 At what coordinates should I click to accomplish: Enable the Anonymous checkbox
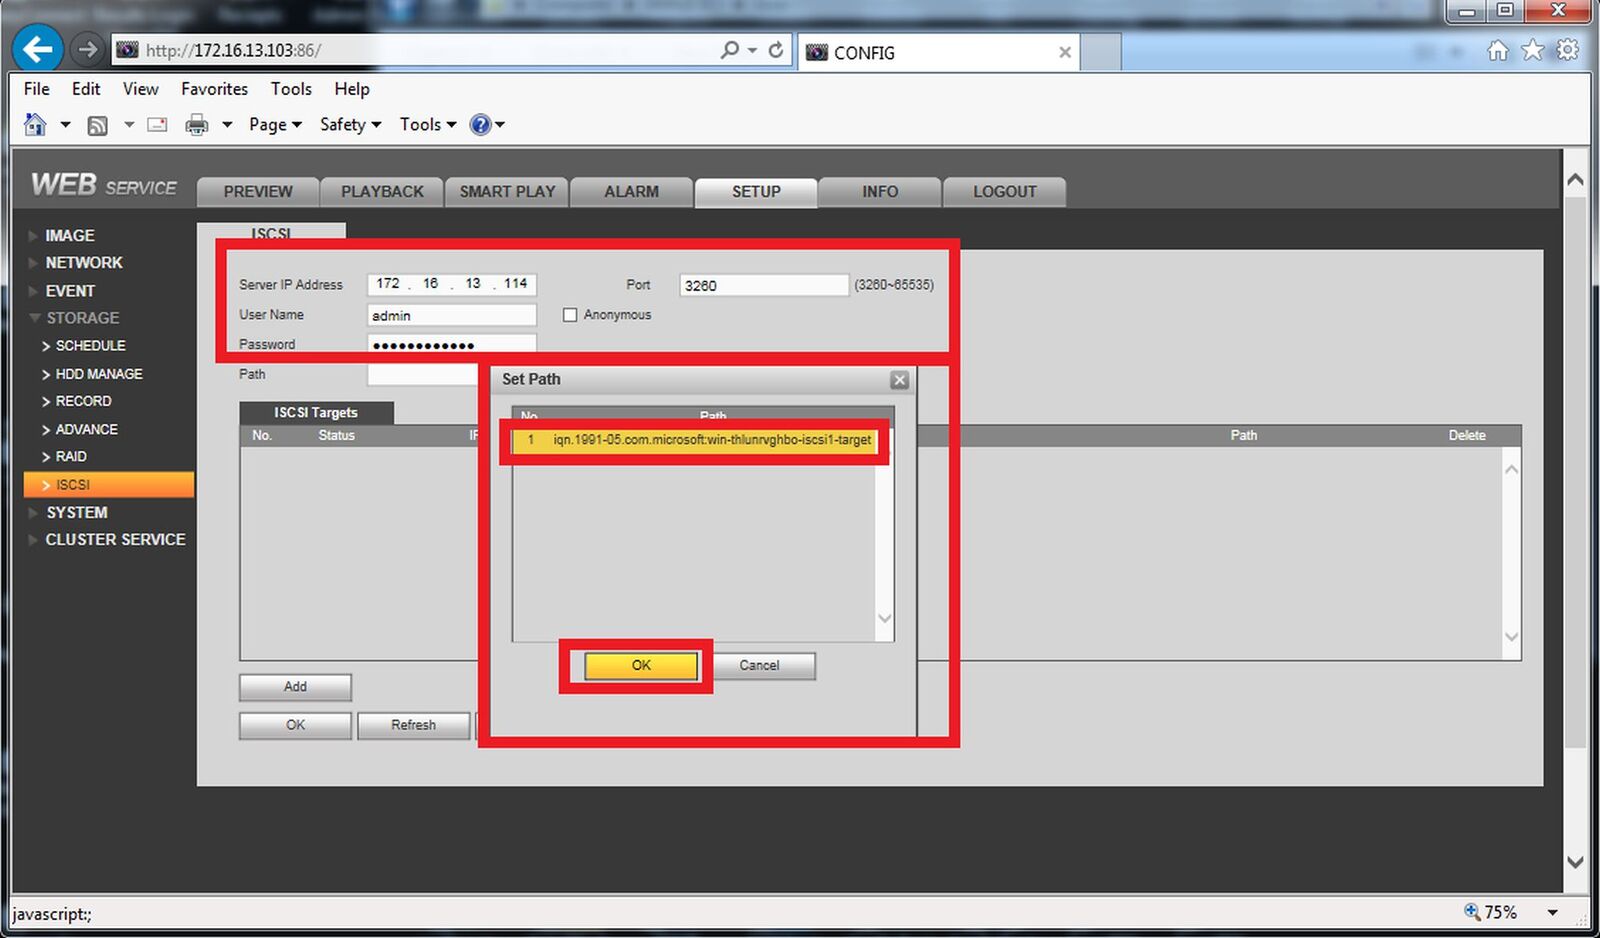pos(570,315)
